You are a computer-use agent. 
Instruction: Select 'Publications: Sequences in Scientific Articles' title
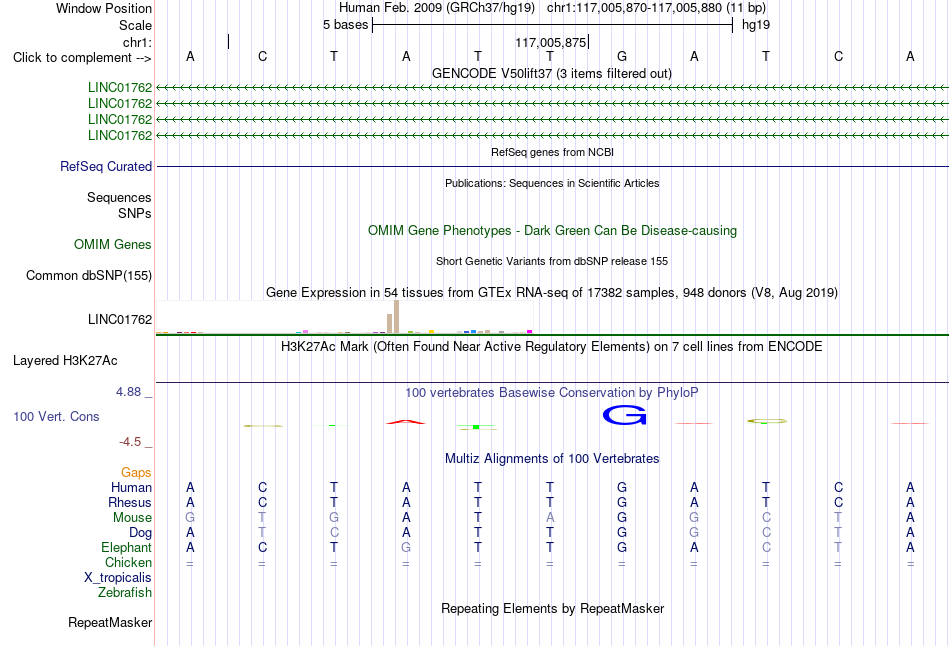coord(552,183)
